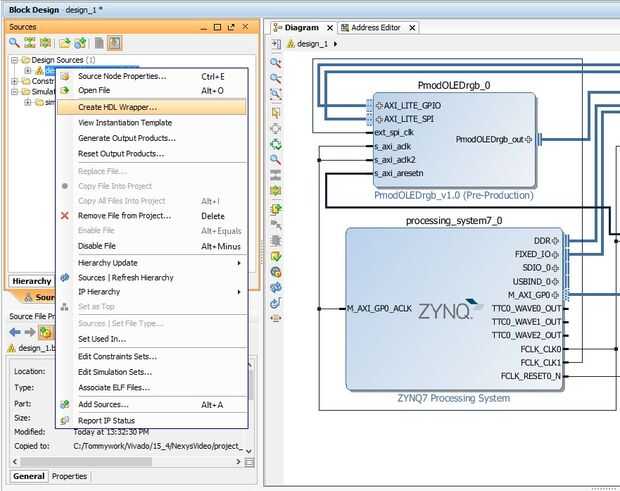Click the red X Remove File icon
Screen dimensions: 620x491
click(65, 216)
